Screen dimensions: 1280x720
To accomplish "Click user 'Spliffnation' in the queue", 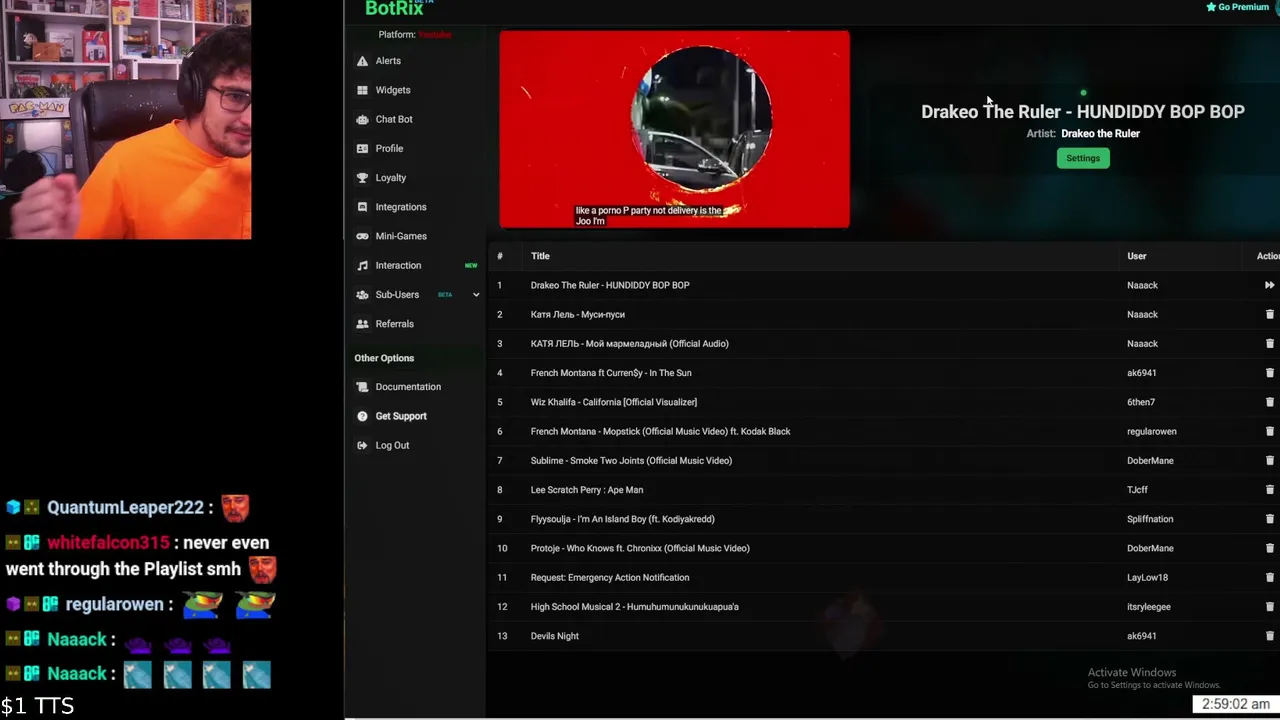I will coord(1150,519).
